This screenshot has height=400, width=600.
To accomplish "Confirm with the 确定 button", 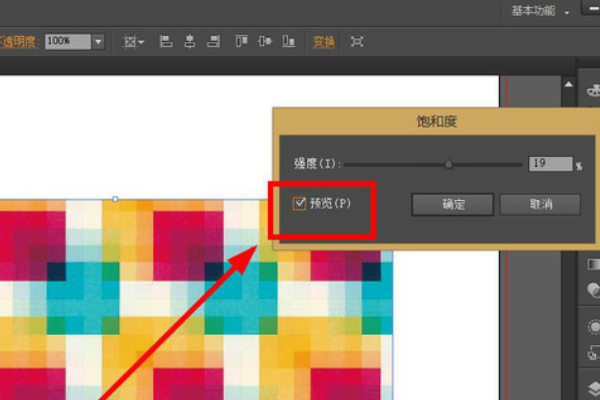I will [453, 204].
